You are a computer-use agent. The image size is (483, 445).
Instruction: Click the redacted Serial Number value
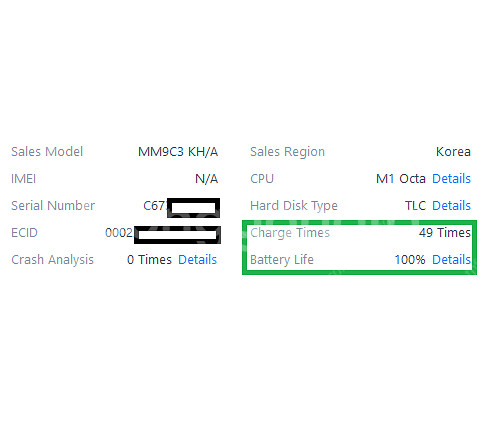click(181, 206)
